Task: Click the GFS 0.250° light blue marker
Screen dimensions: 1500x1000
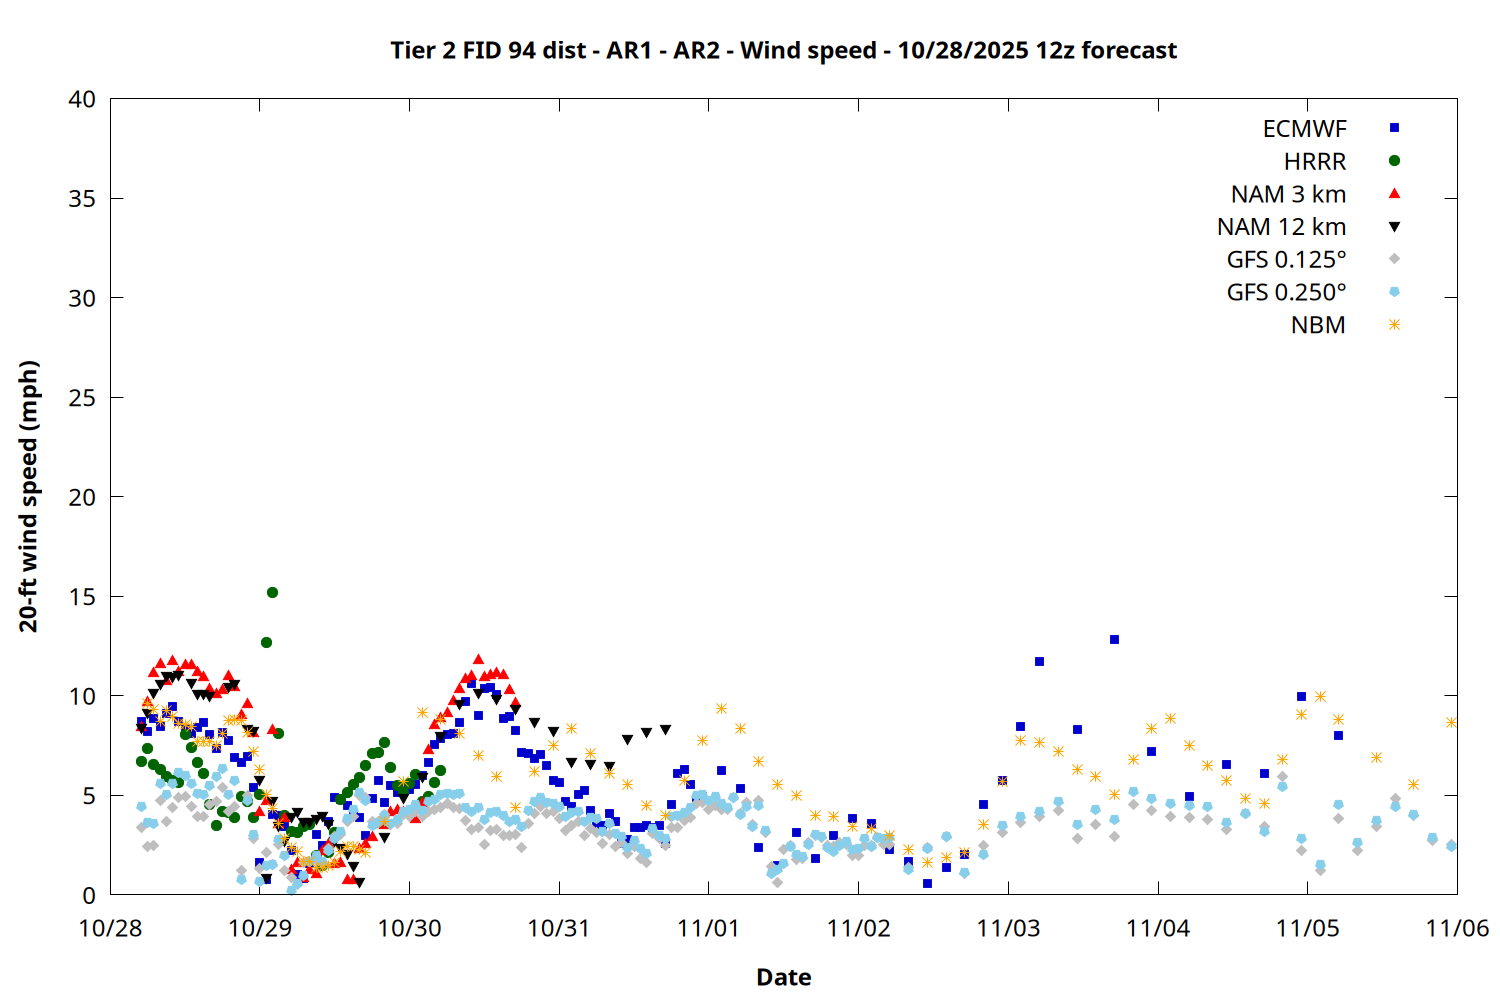Action: click(x=1394, y=292)
